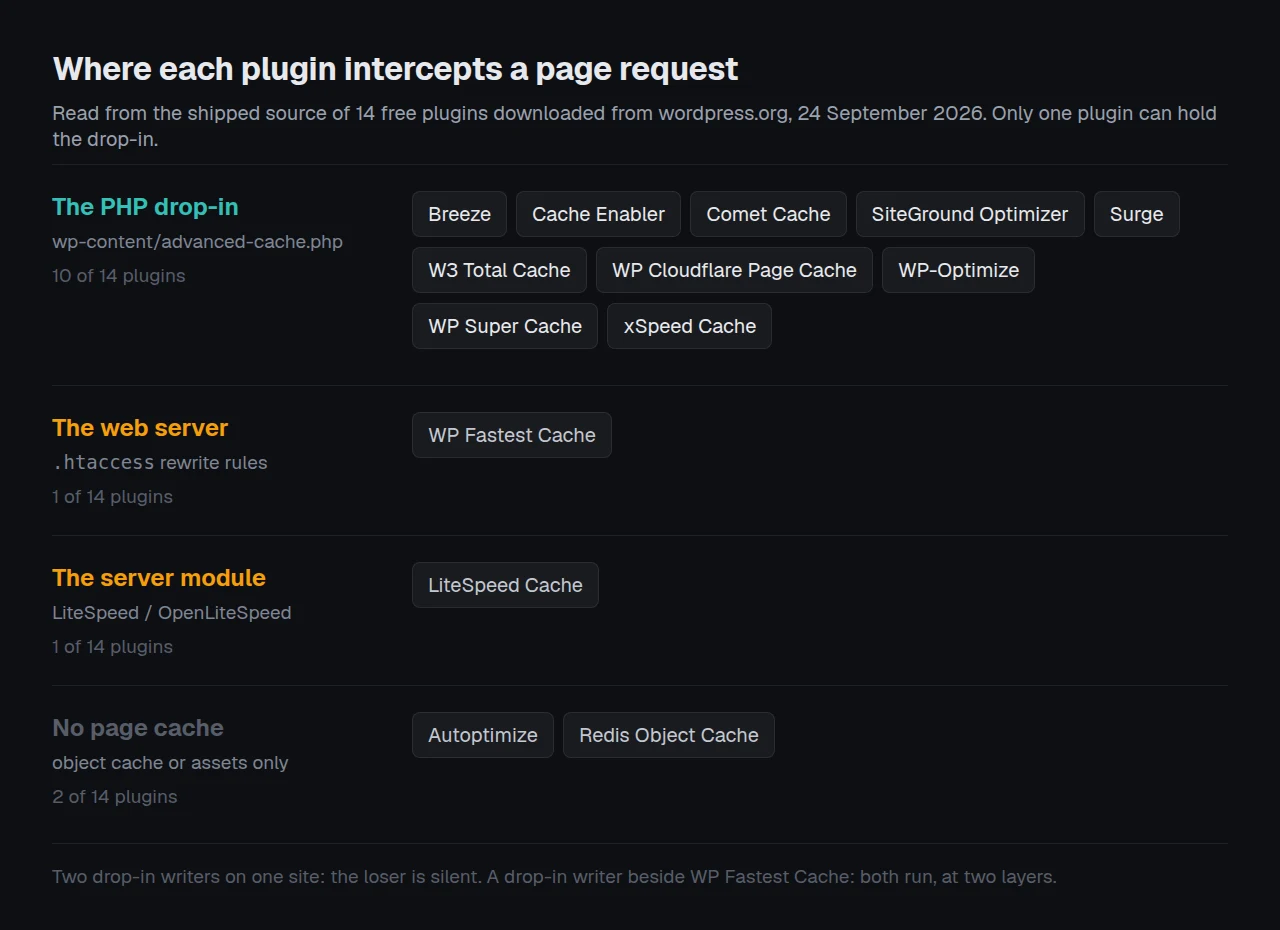Click the text "object cache or assets only"
This screenshot has width=1280, height=930.
(170, 763)
